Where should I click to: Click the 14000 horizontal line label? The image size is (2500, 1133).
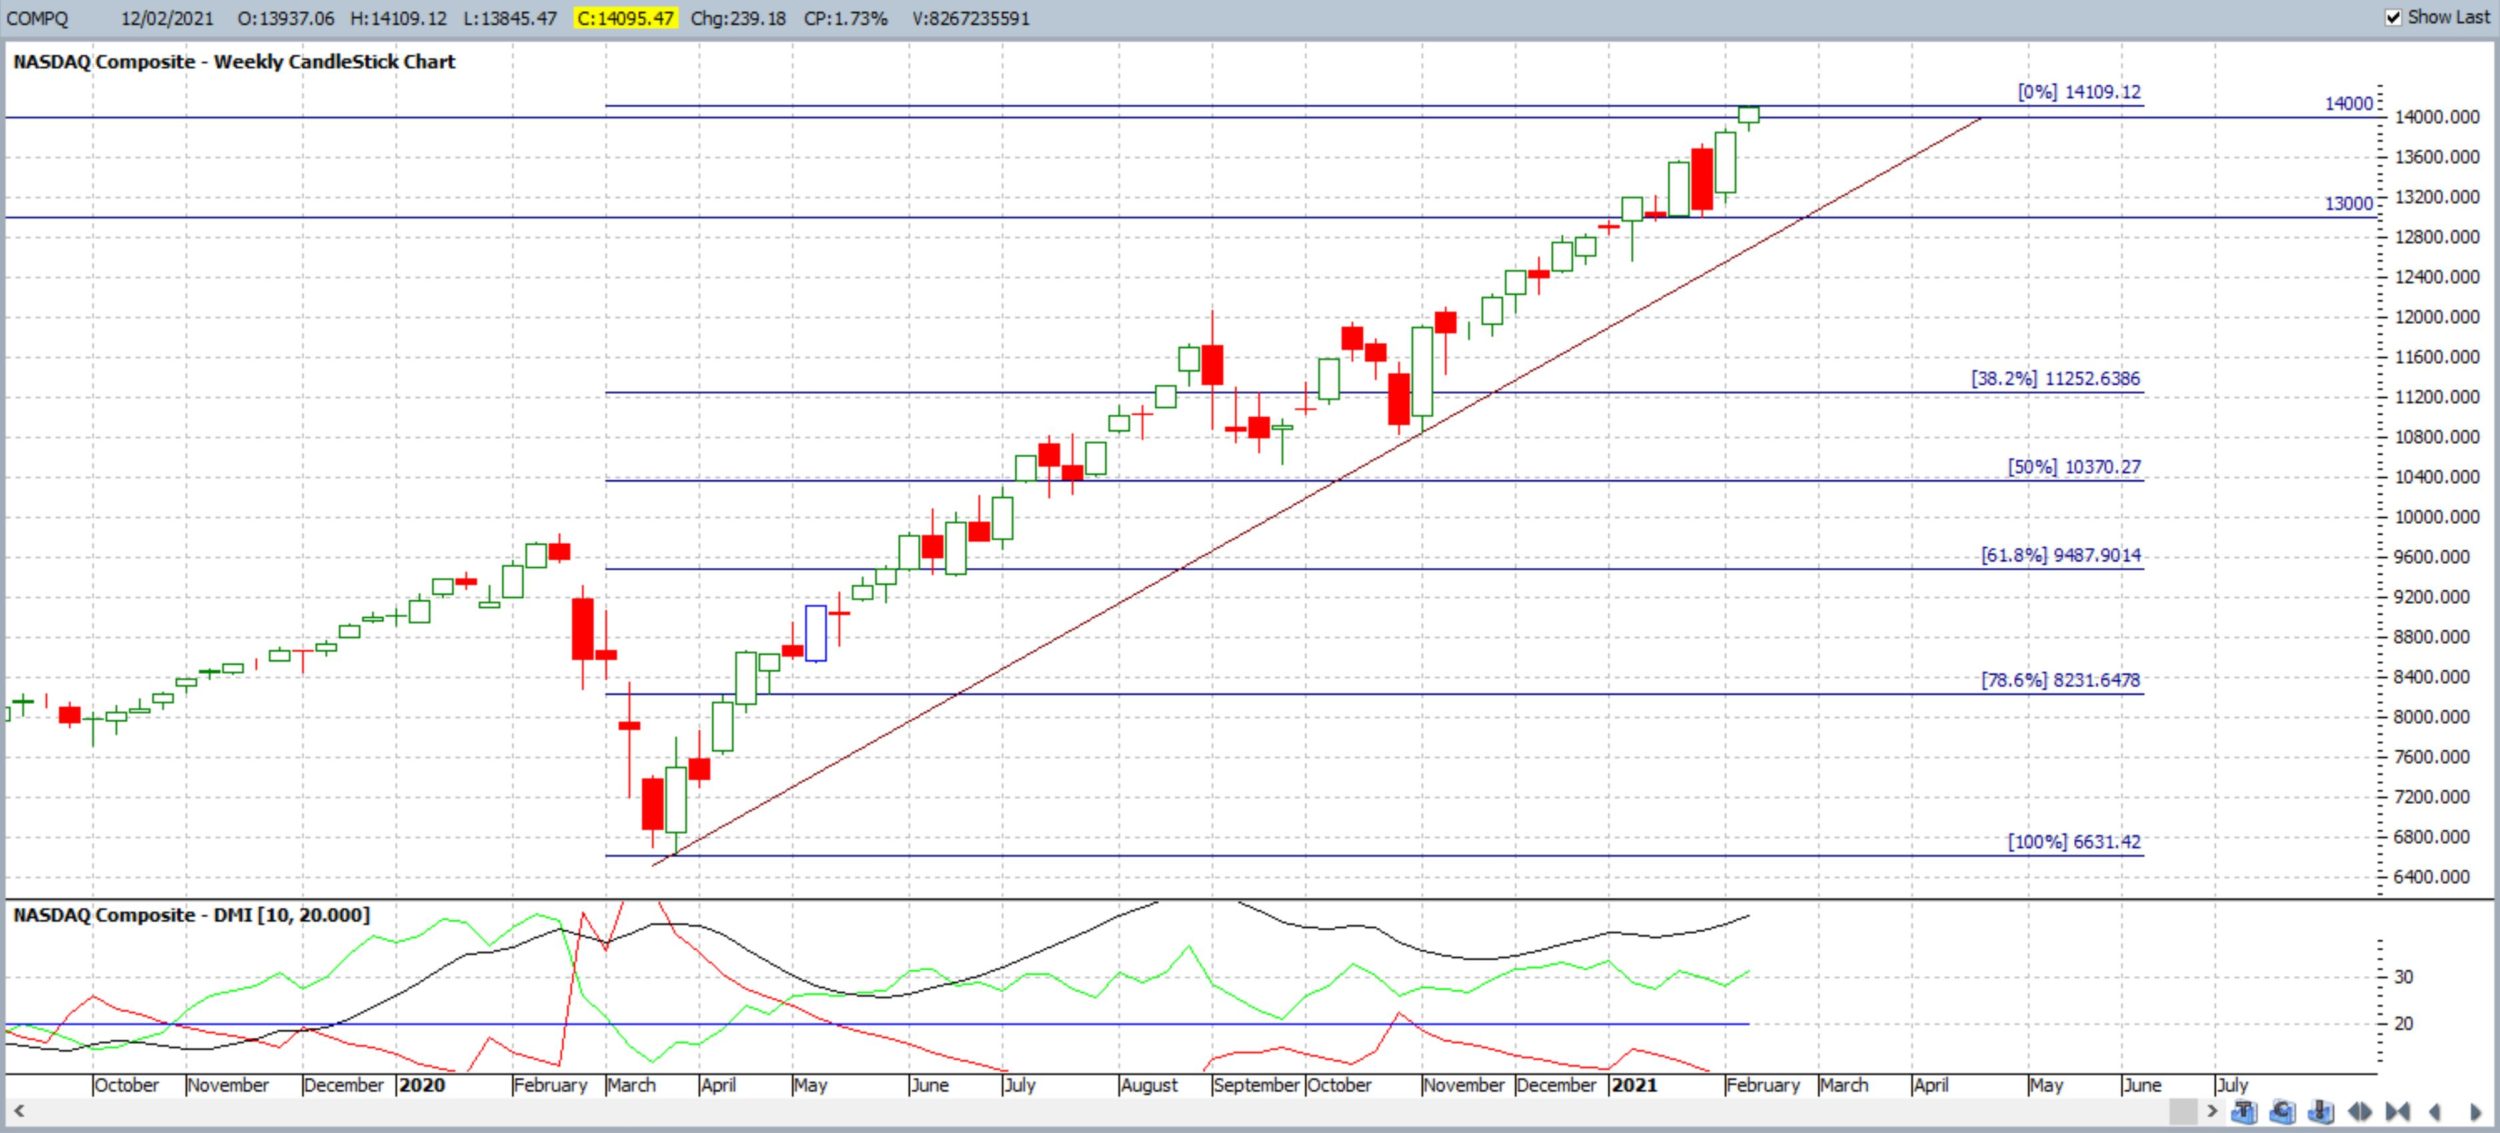coord(2349,103)
